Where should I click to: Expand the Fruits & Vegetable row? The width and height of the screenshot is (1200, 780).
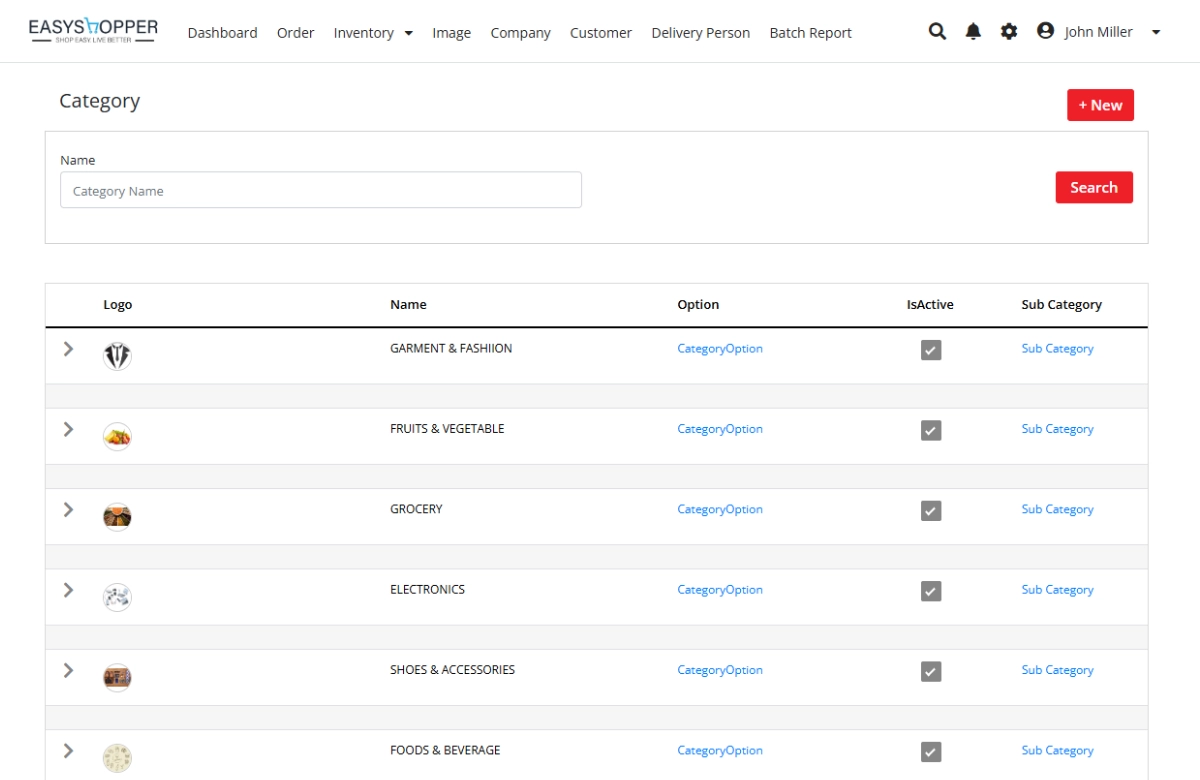[x=68, y=429]
